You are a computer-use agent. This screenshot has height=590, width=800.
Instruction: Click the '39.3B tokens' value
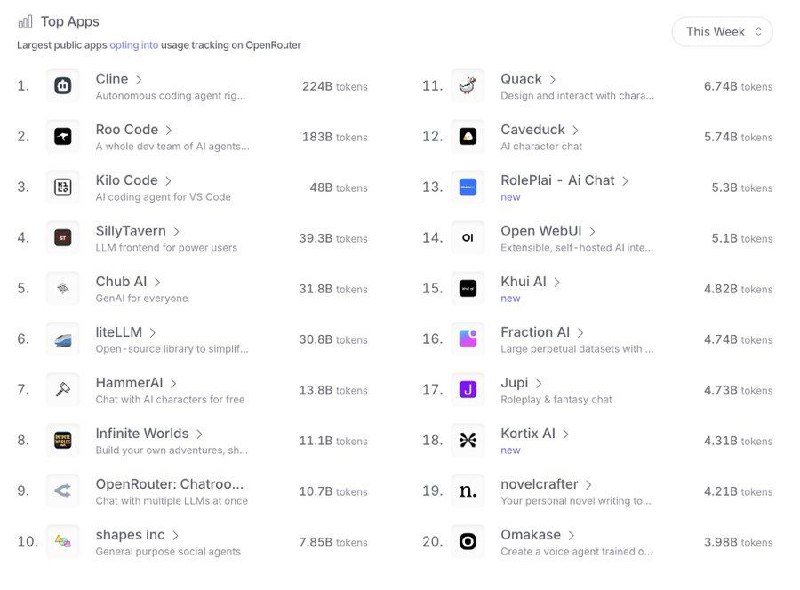coord(333,238)
